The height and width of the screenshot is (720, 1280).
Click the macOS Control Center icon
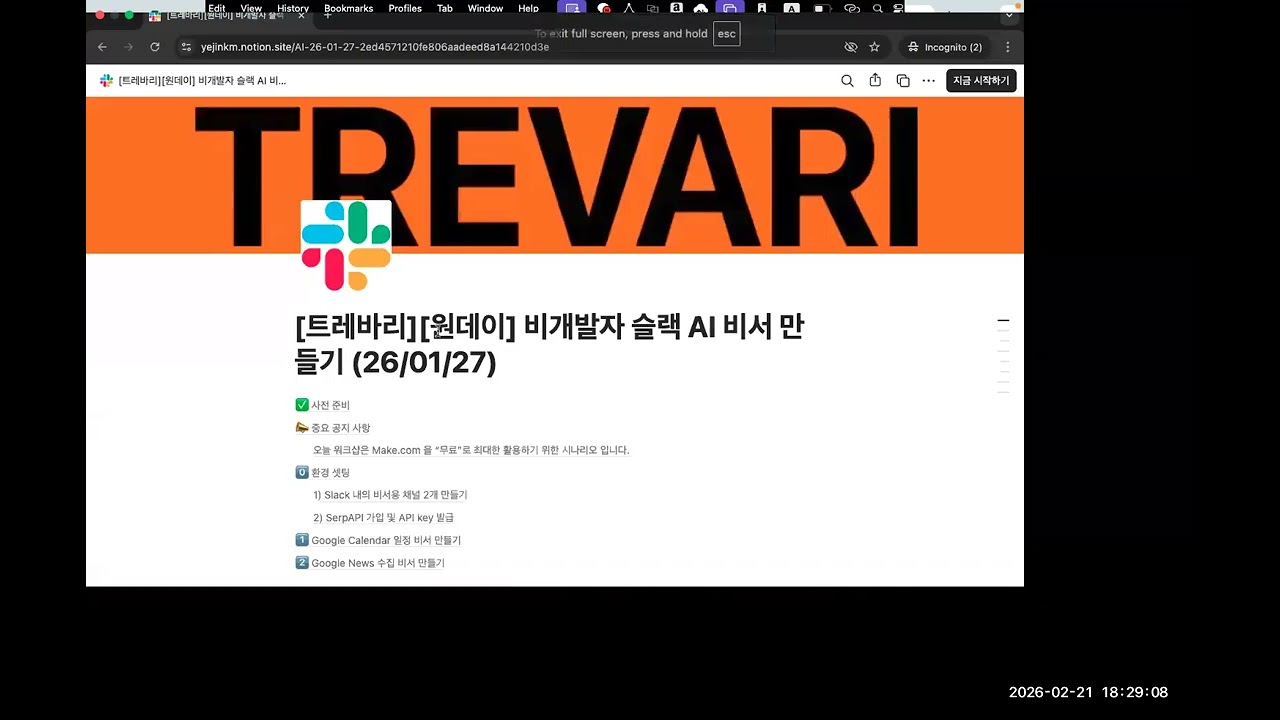(899, 8)
